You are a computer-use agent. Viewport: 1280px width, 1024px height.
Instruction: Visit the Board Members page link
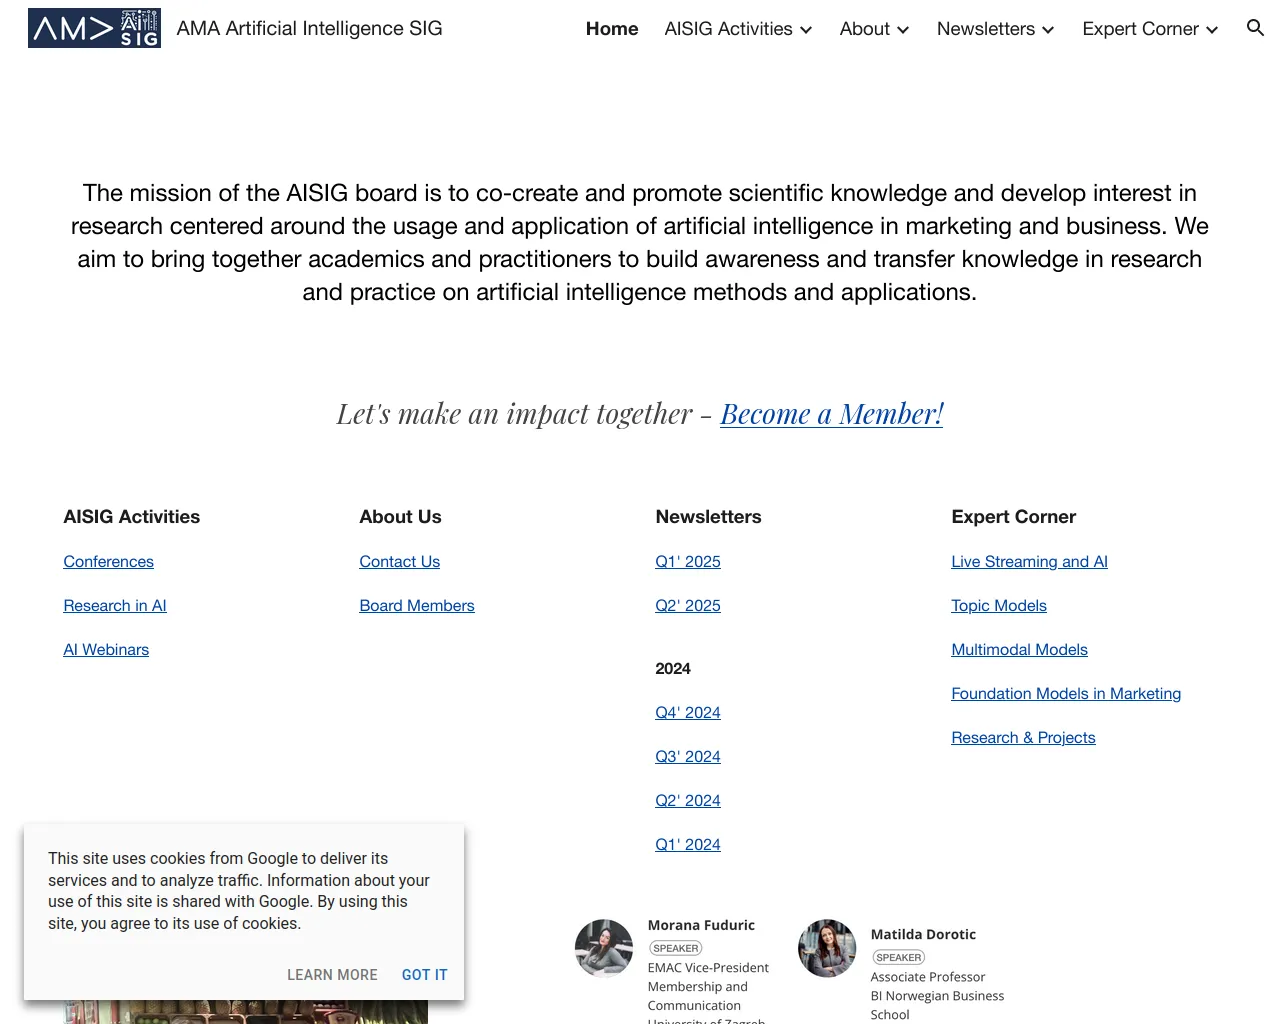click(416, 606)
